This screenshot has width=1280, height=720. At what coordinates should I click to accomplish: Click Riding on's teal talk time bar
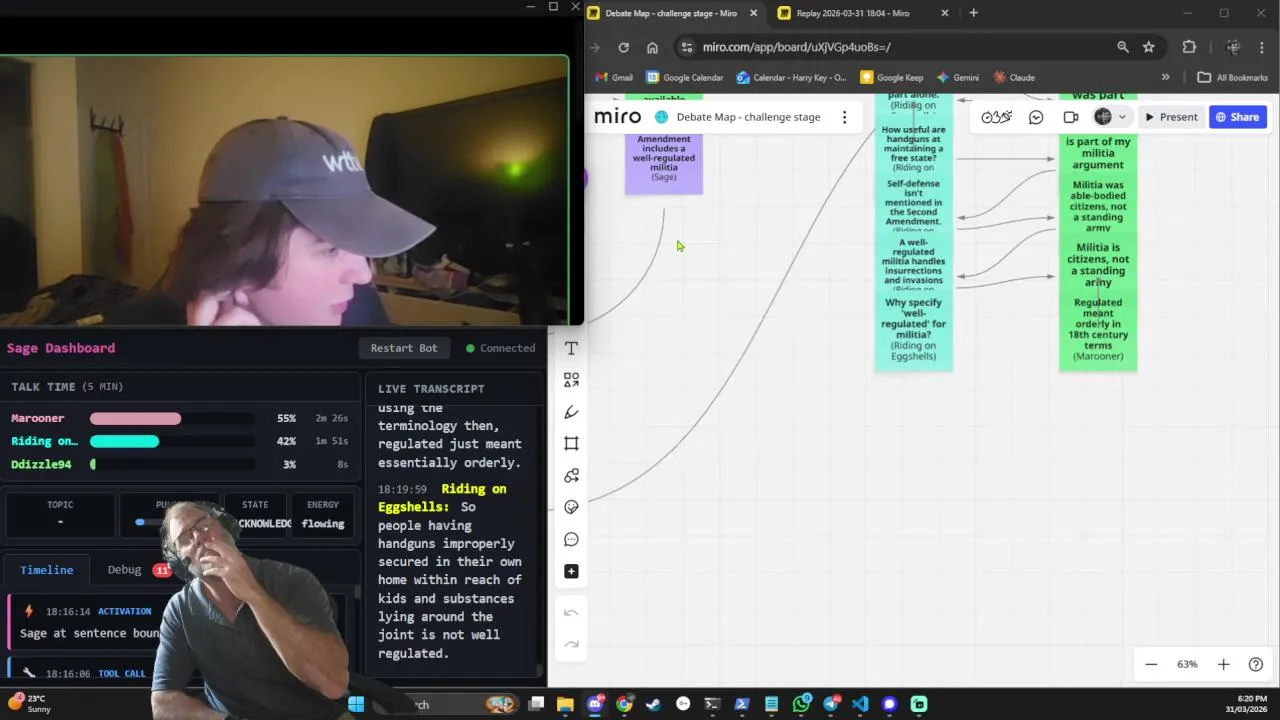(125, 441)
